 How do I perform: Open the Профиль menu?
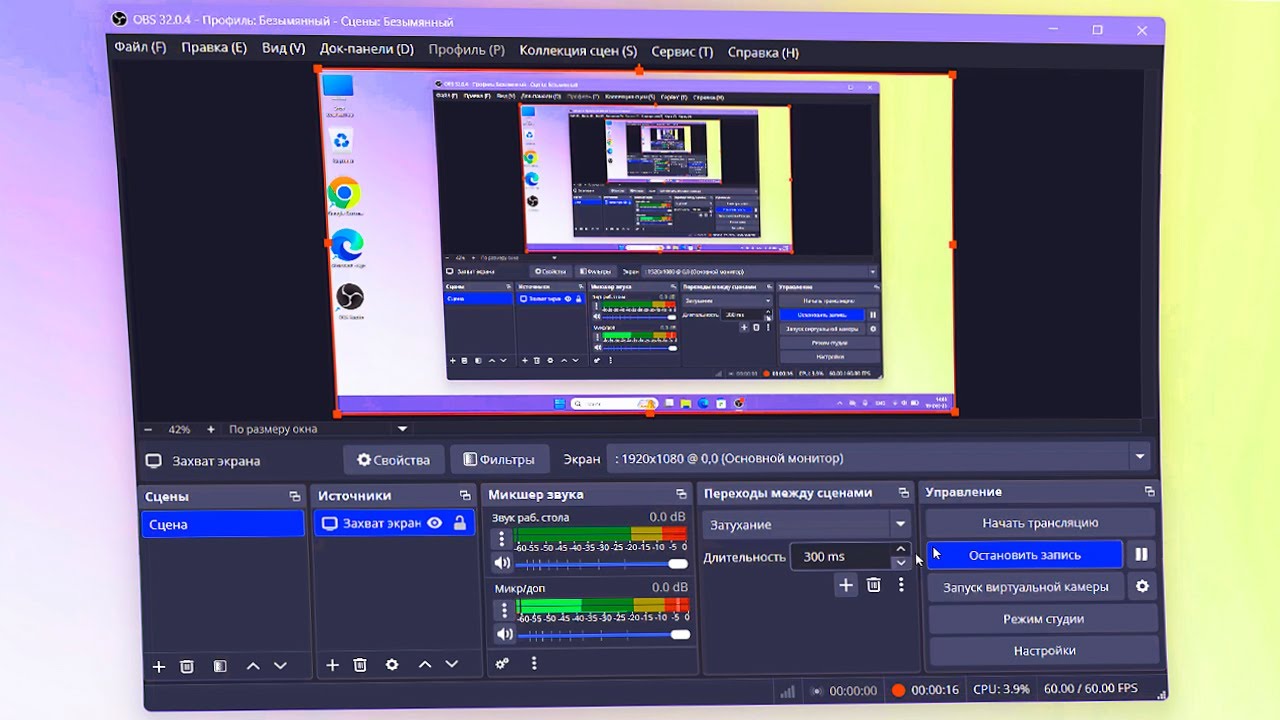(x=466, y=50)
